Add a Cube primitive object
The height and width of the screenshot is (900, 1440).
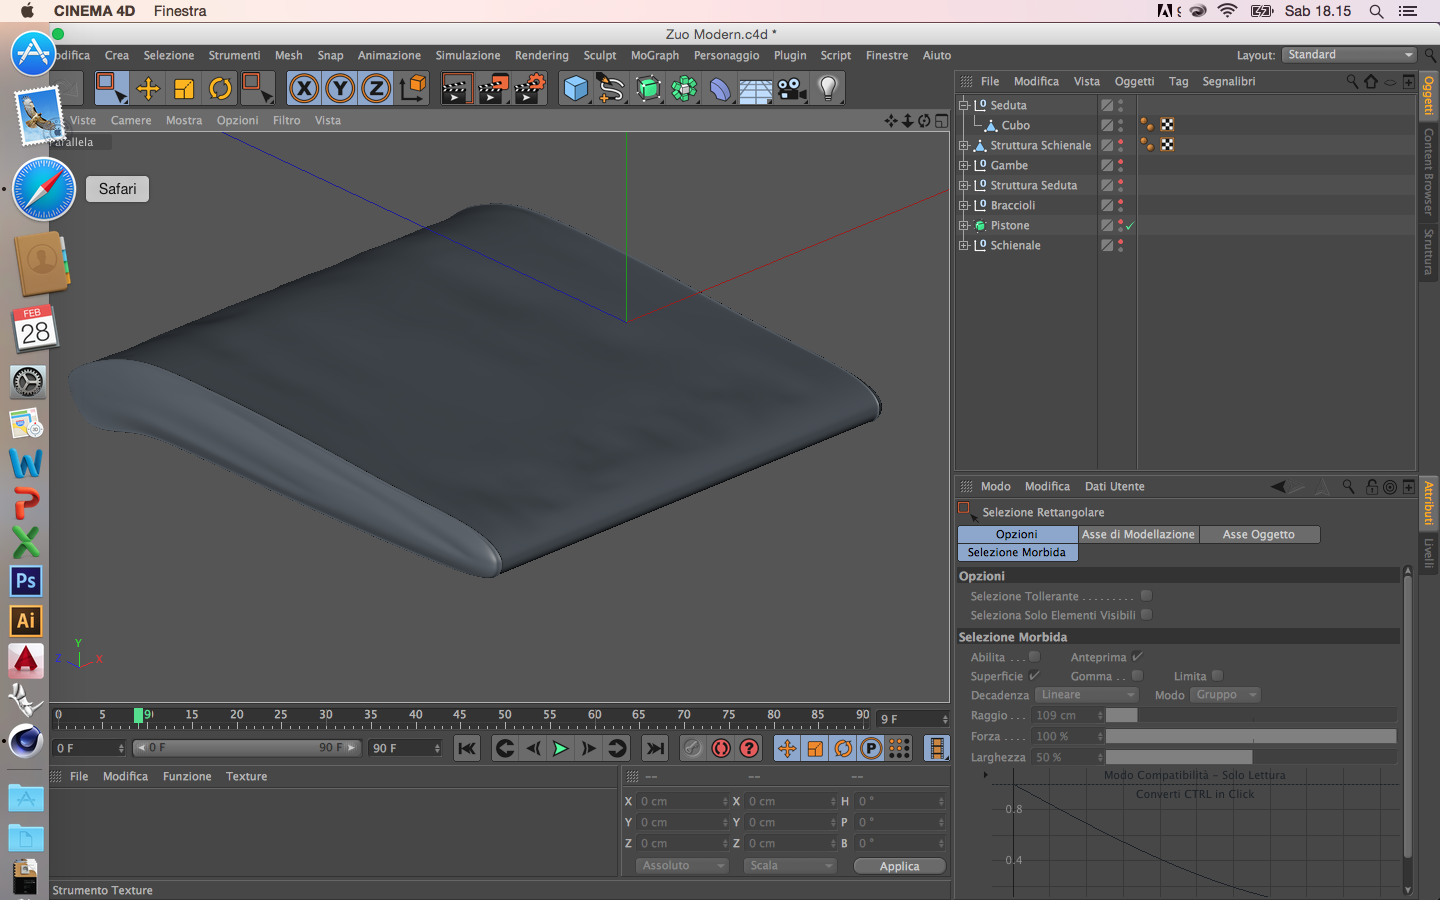click(x=576, y=89)
